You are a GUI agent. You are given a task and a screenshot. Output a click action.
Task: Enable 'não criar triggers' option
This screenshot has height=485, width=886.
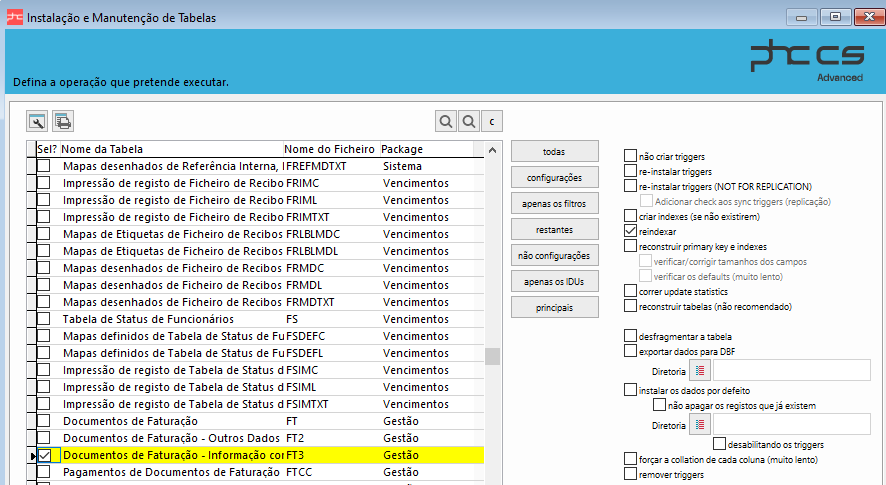[x=631, y=155]
